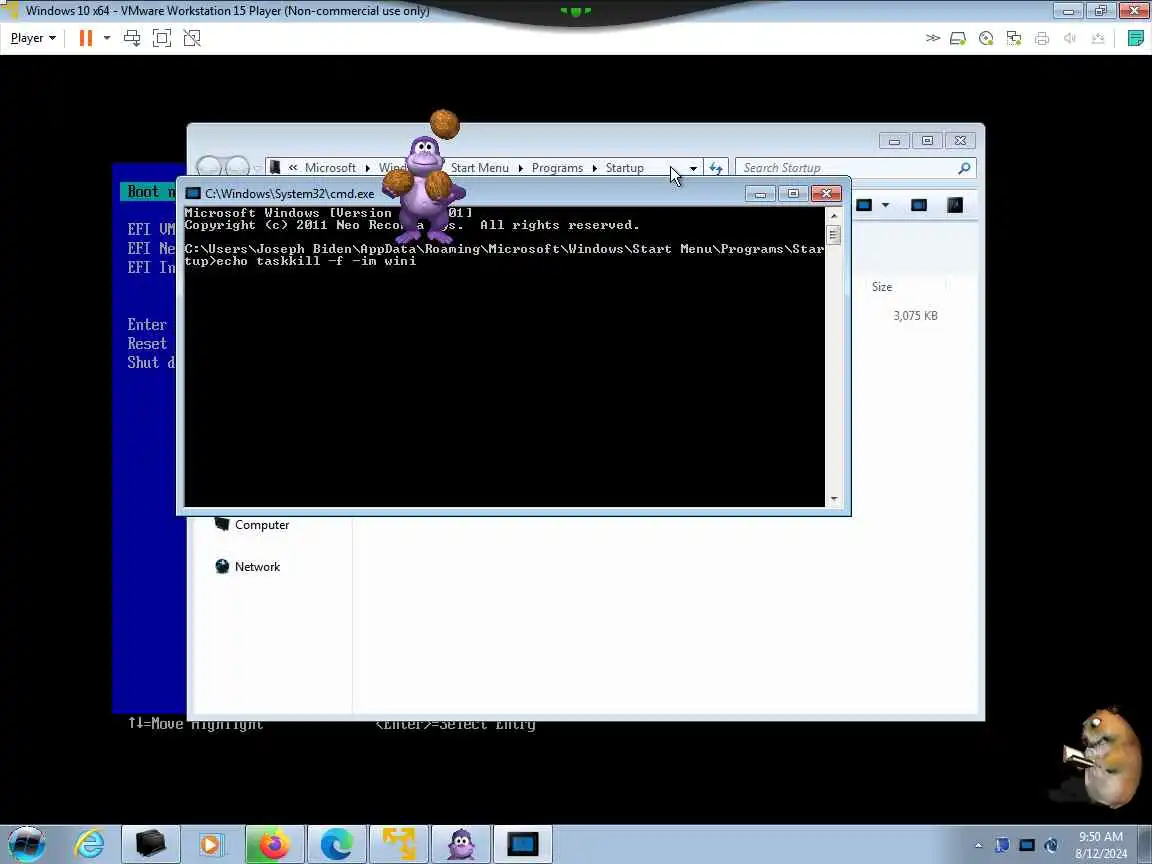Click the cmd.exe scrollbar up arrow
Screen dimensions: 1152x864
coord(834,216)
